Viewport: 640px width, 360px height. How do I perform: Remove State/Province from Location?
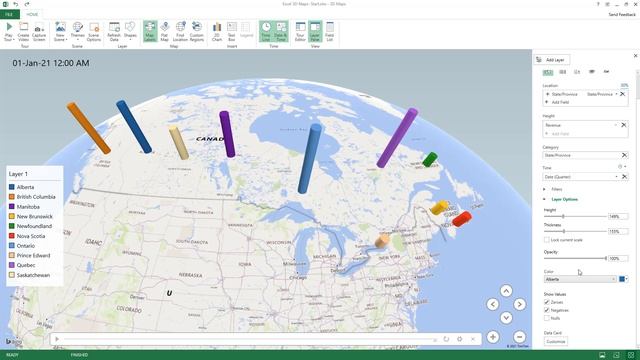tap(623, 94)
